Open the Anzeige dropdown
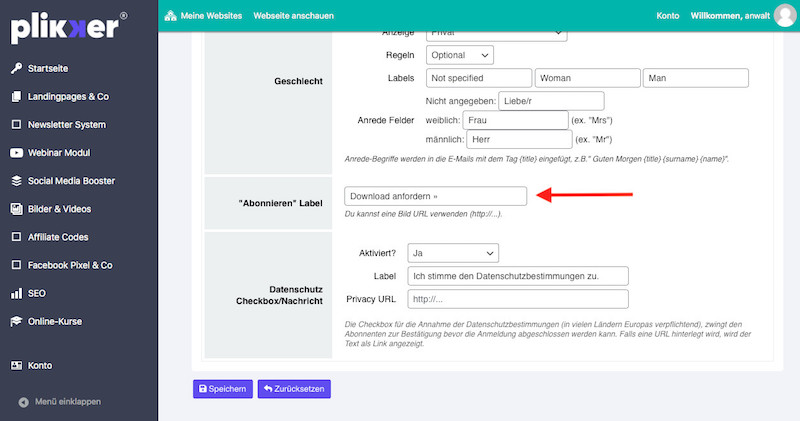 496,33
